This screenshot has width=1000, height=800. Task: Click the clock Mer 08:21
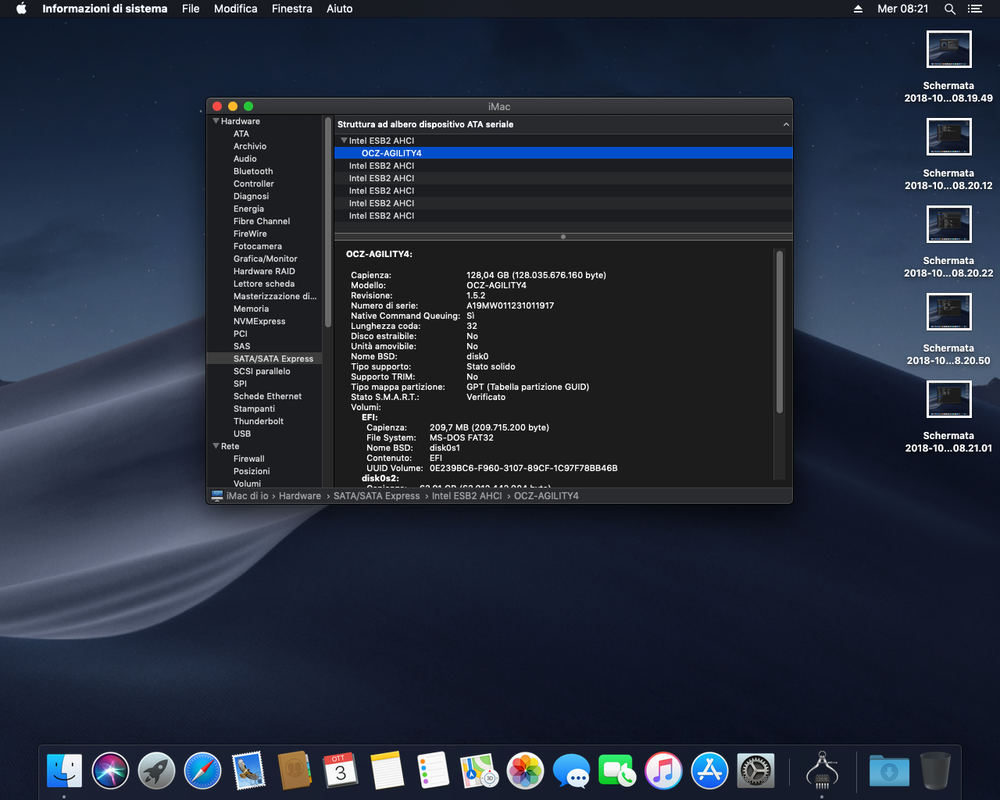[902, 9]
